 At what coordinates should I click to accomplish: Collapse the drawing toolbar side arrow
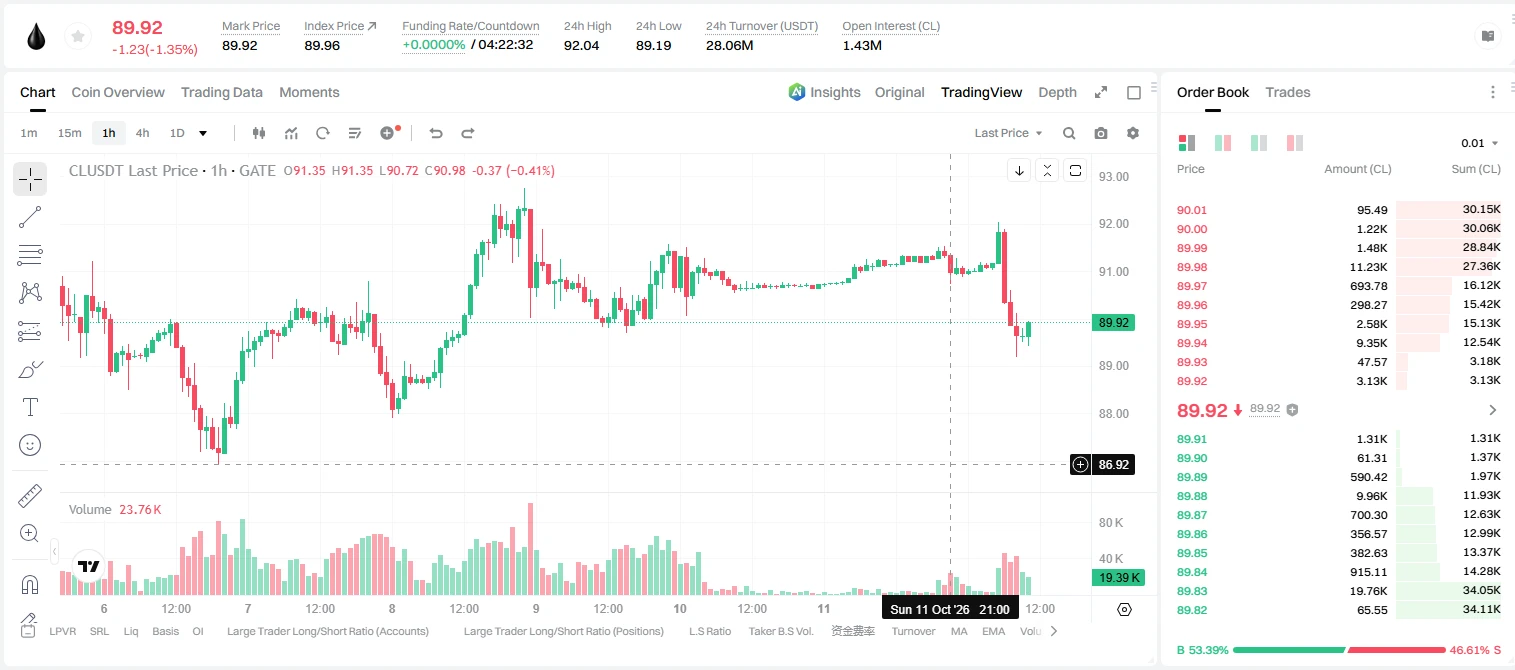[x=54, y=550]
